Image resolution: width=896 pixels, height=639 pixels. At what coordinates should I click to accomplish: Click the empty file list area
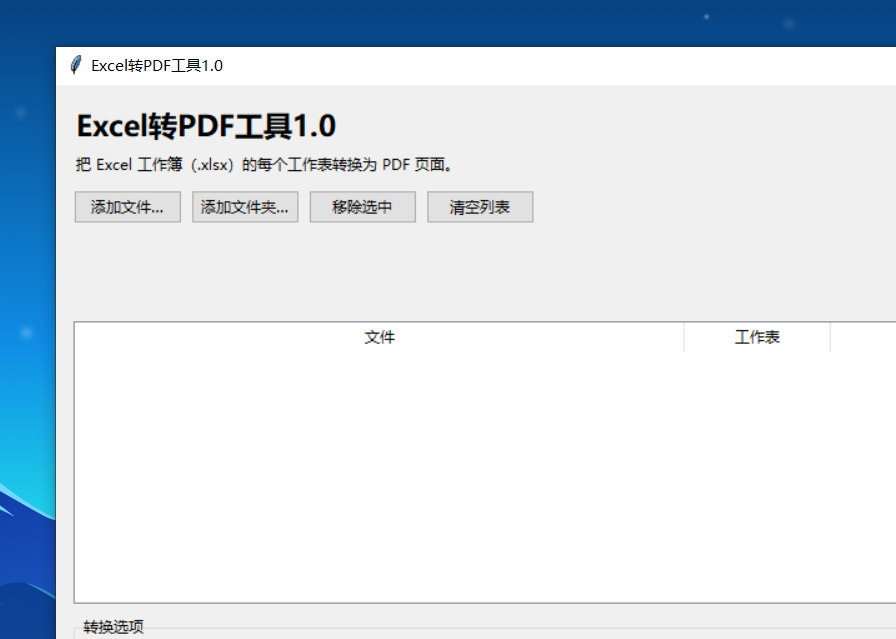click(x=485, y=477)
